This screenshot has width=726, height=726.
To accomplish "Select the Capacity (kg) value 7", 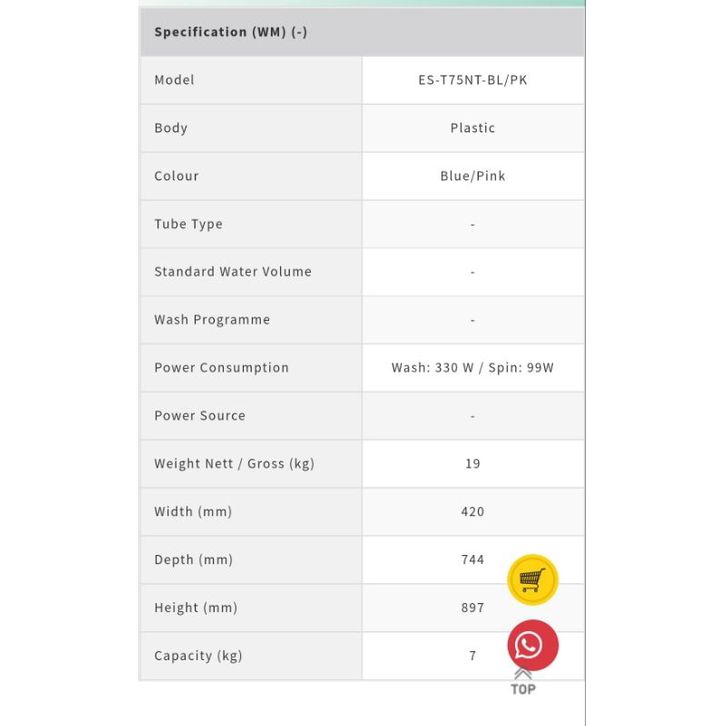I will point(472,656).
